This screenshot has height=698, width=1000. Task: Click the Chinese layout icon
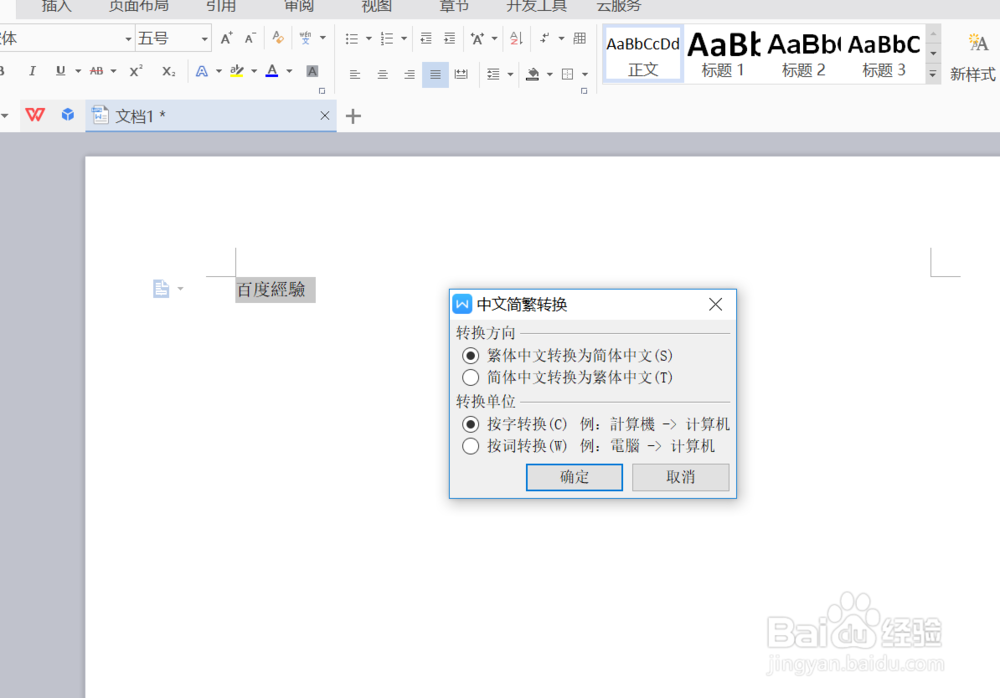click(477, 39)
